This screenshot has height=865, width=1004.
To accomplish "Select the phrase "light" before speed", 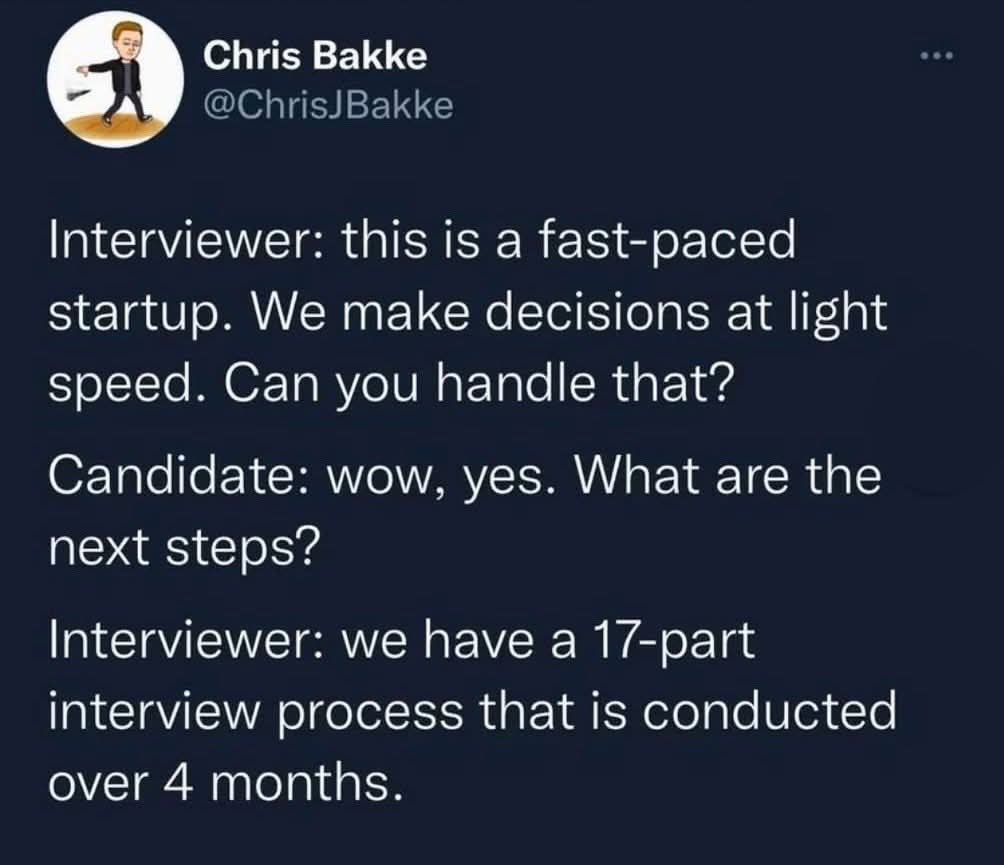I will pyautogui.click(x=843, y=314).
